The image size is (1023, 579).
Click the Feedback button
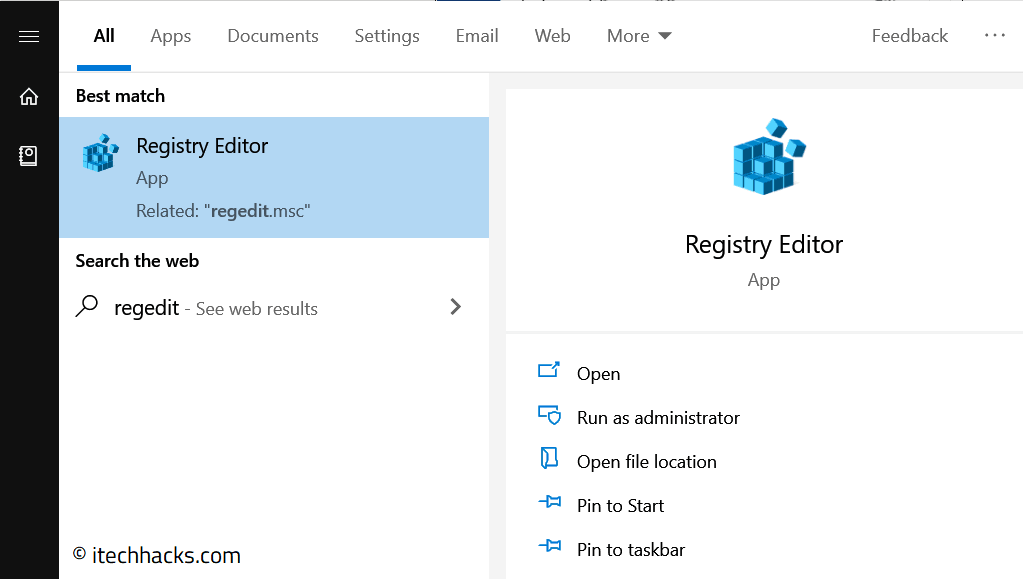[909, 36]
